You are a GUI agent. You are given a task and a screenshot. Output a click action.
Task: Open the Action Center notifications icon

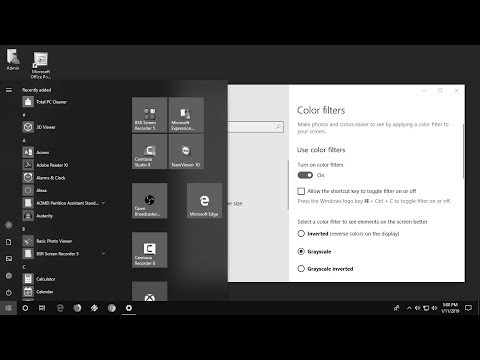pos(468,308)
